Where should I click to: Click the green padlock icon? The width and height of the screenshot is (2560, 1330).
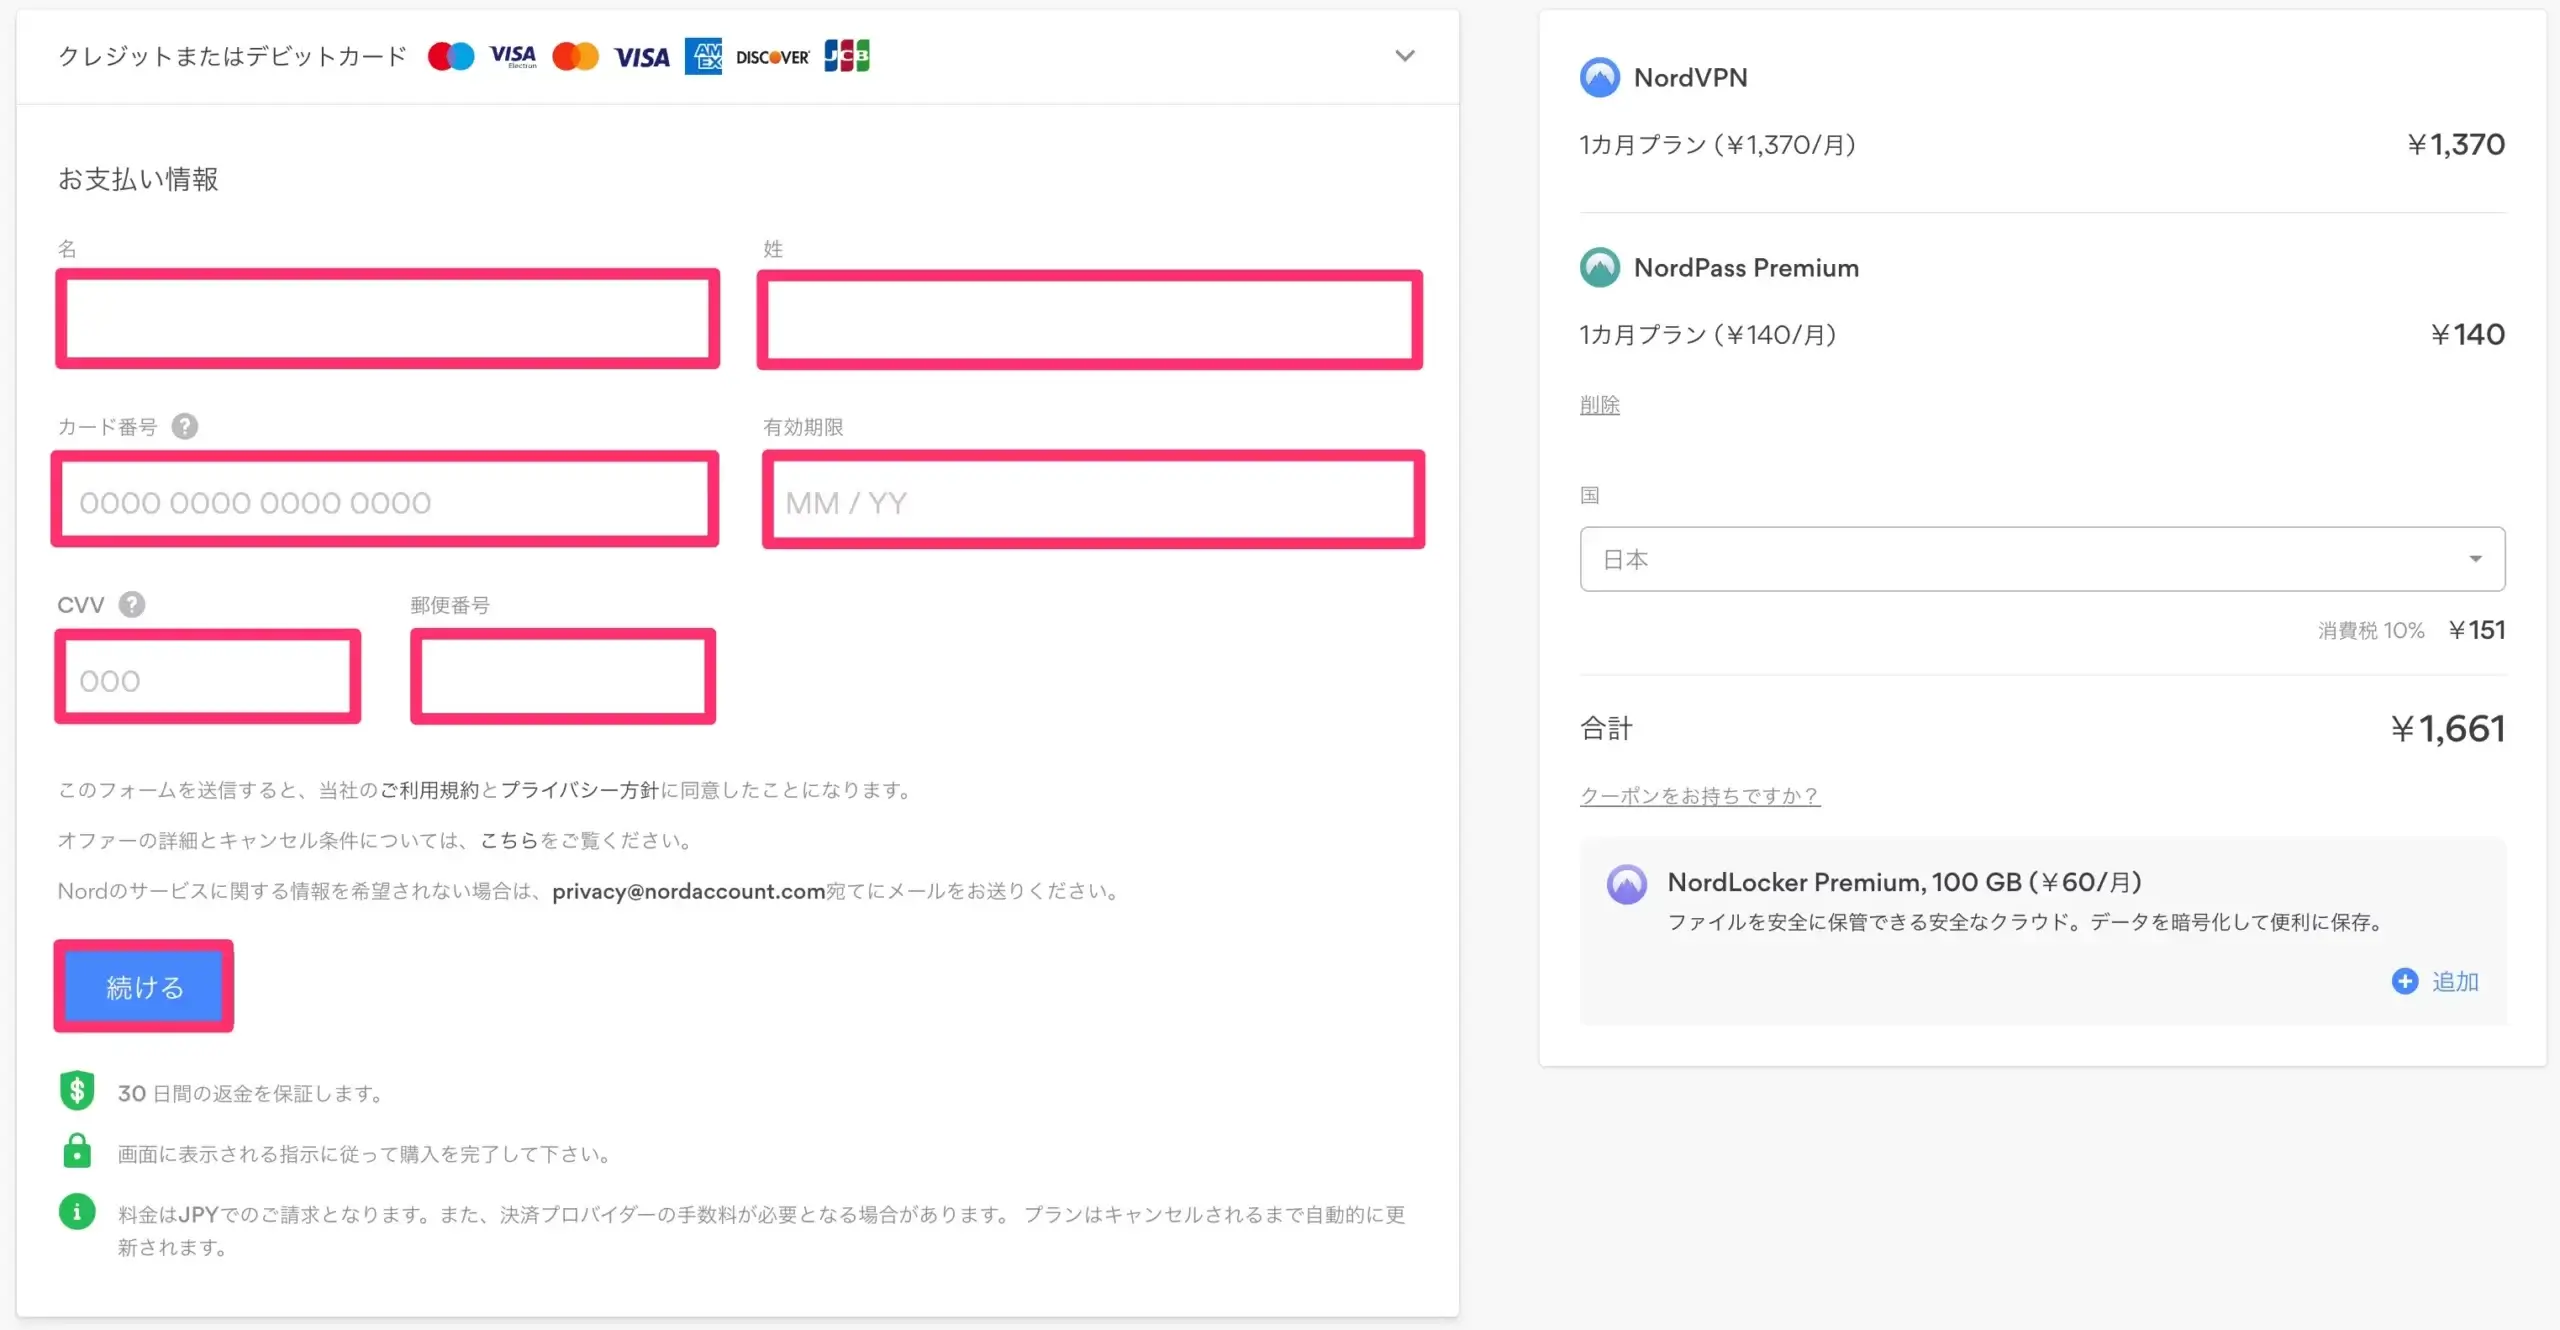point(77,1151)
